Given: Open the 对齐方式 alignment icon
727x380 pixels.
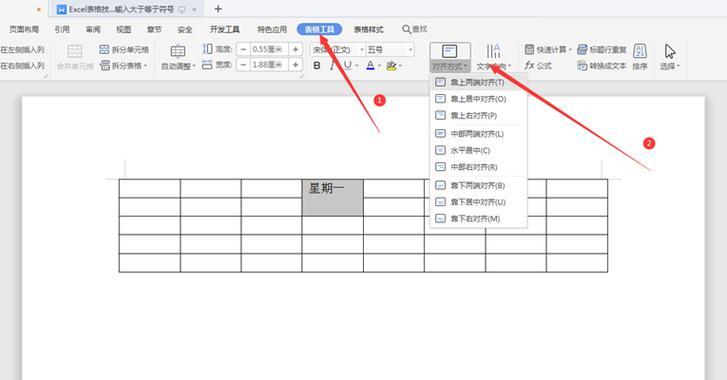Looking at the screenshot, I should pyautogui.click(x=450, y=51).
